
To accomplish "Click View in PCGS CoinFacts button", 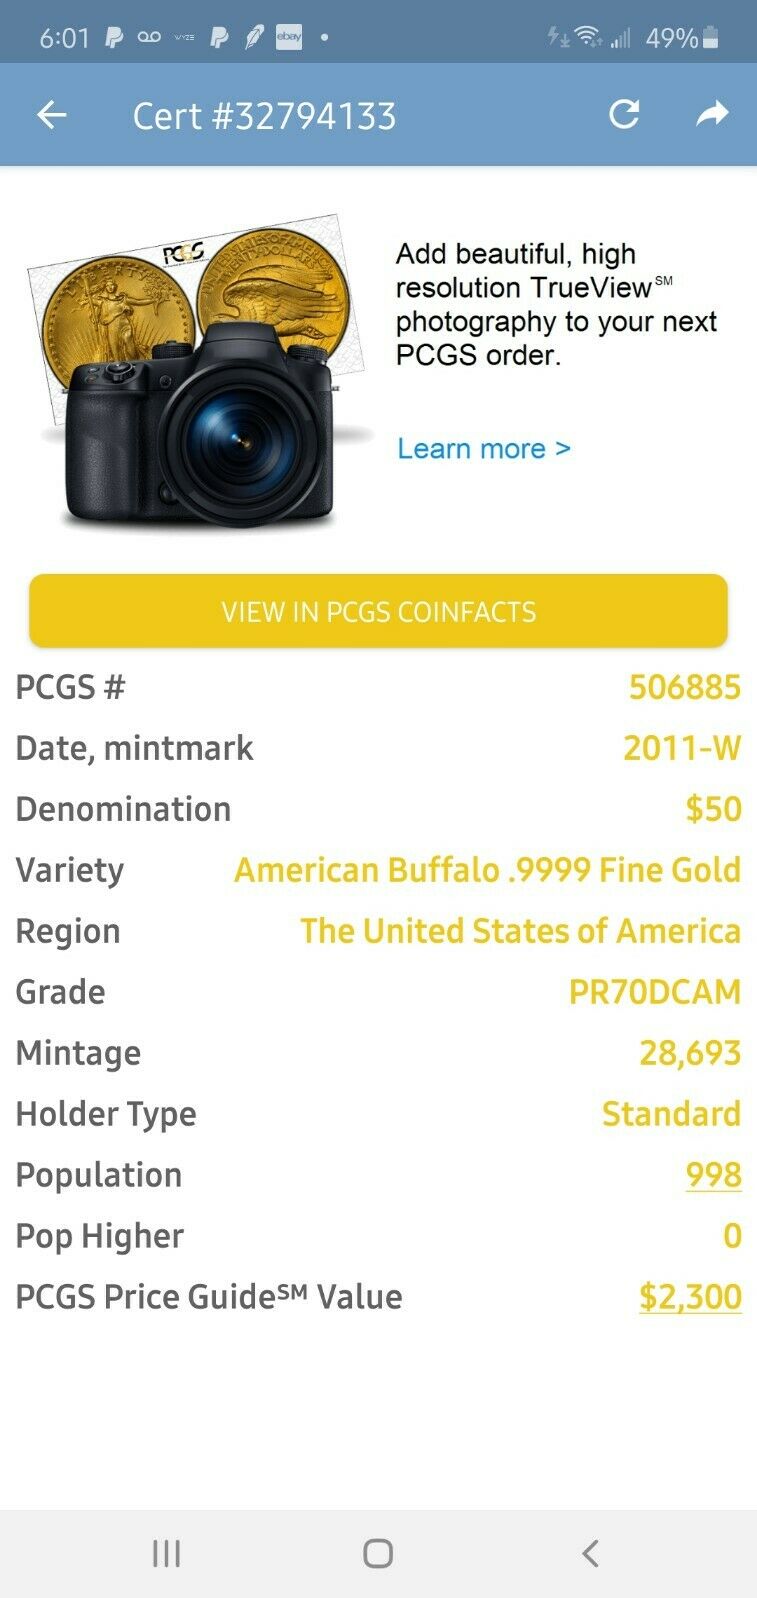I will coord(378,611).
